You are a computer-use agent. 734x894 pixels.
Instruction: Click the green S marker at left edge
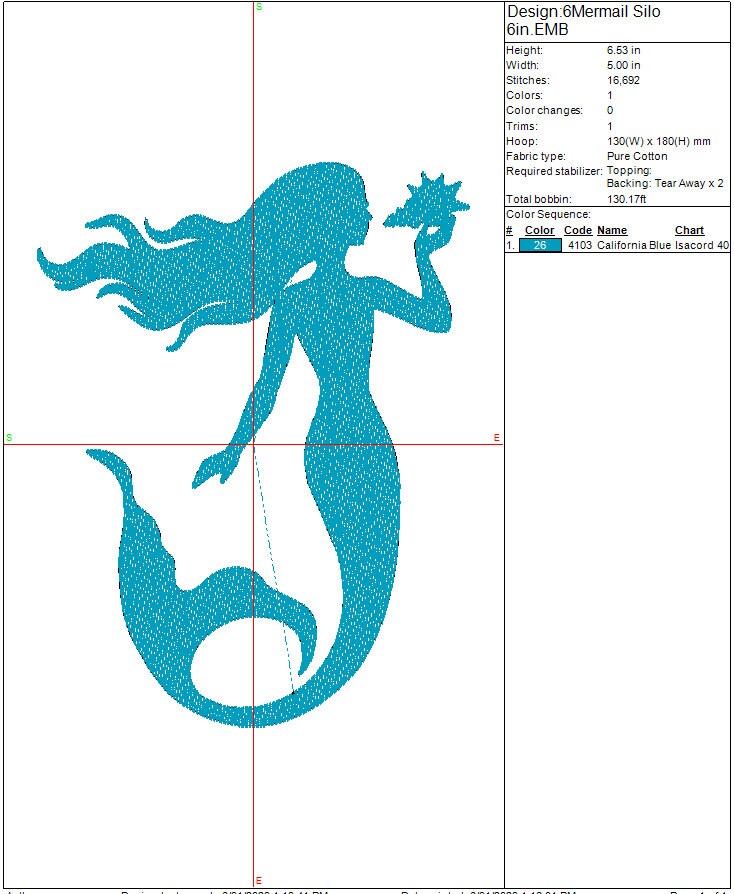[9, 438]
